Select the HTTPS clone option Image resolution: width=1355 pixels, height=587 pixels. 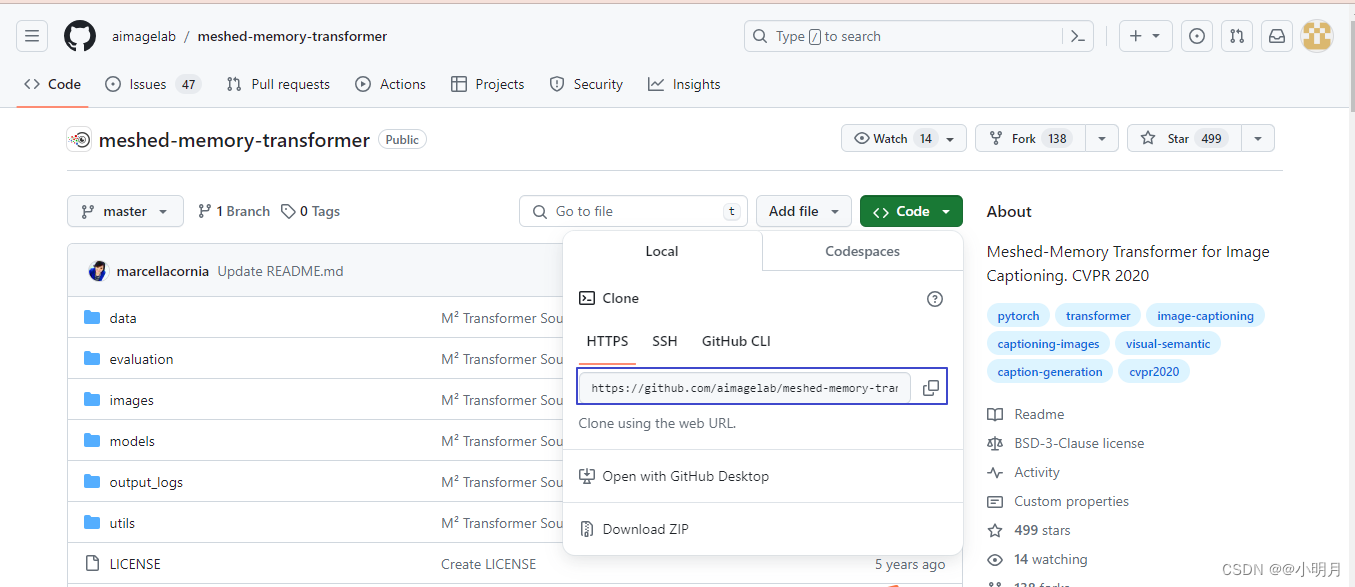pyautogui.click(x=607, y=341)
